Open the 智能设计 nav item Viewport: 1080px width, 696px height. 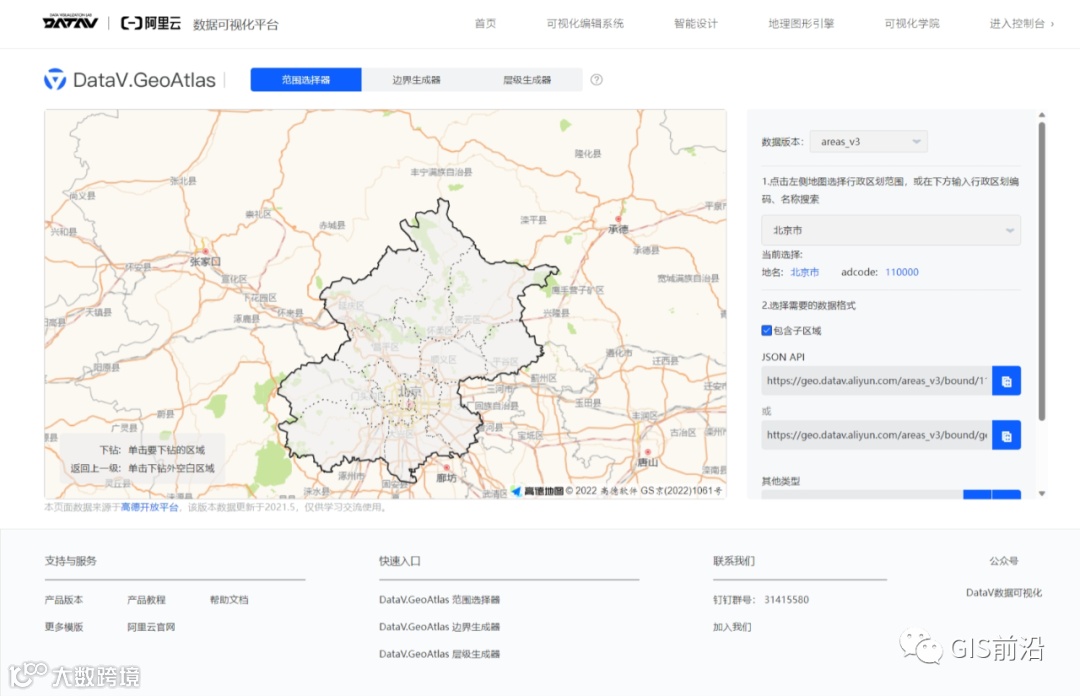click(x=696, y=23)
